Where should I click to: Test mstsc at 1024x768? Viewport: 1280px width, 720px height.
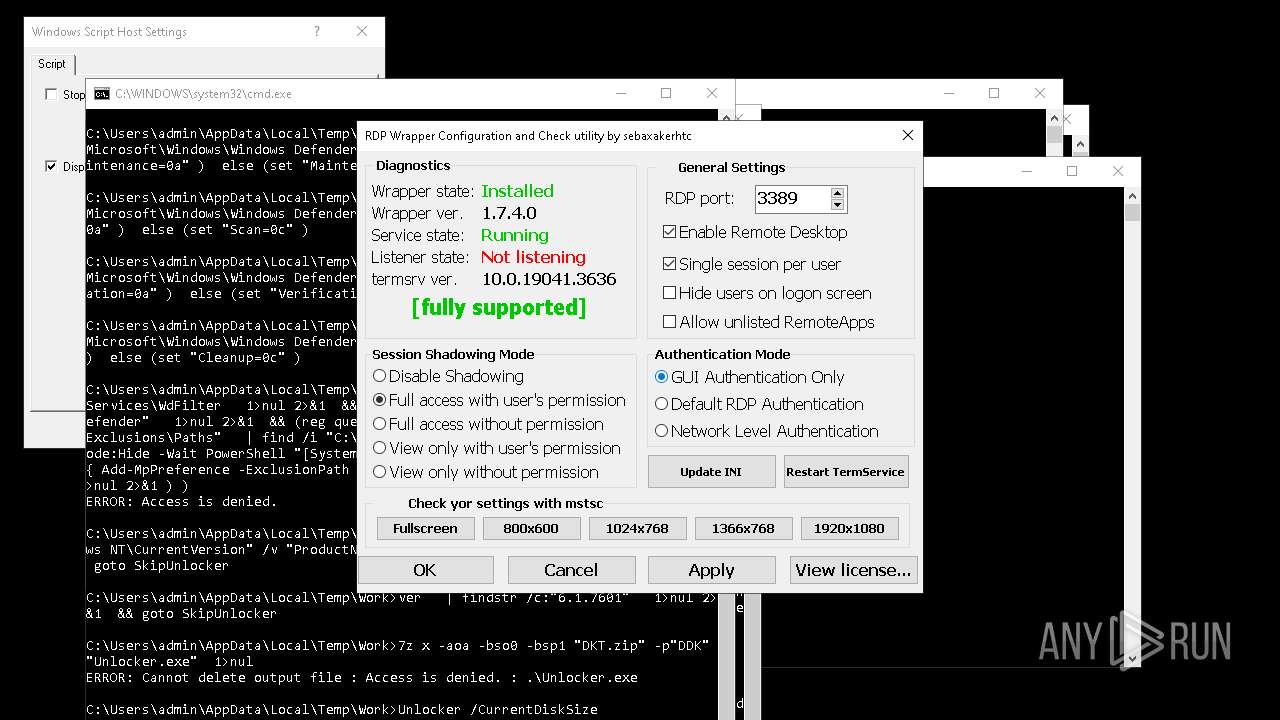[x=637, y=528]
